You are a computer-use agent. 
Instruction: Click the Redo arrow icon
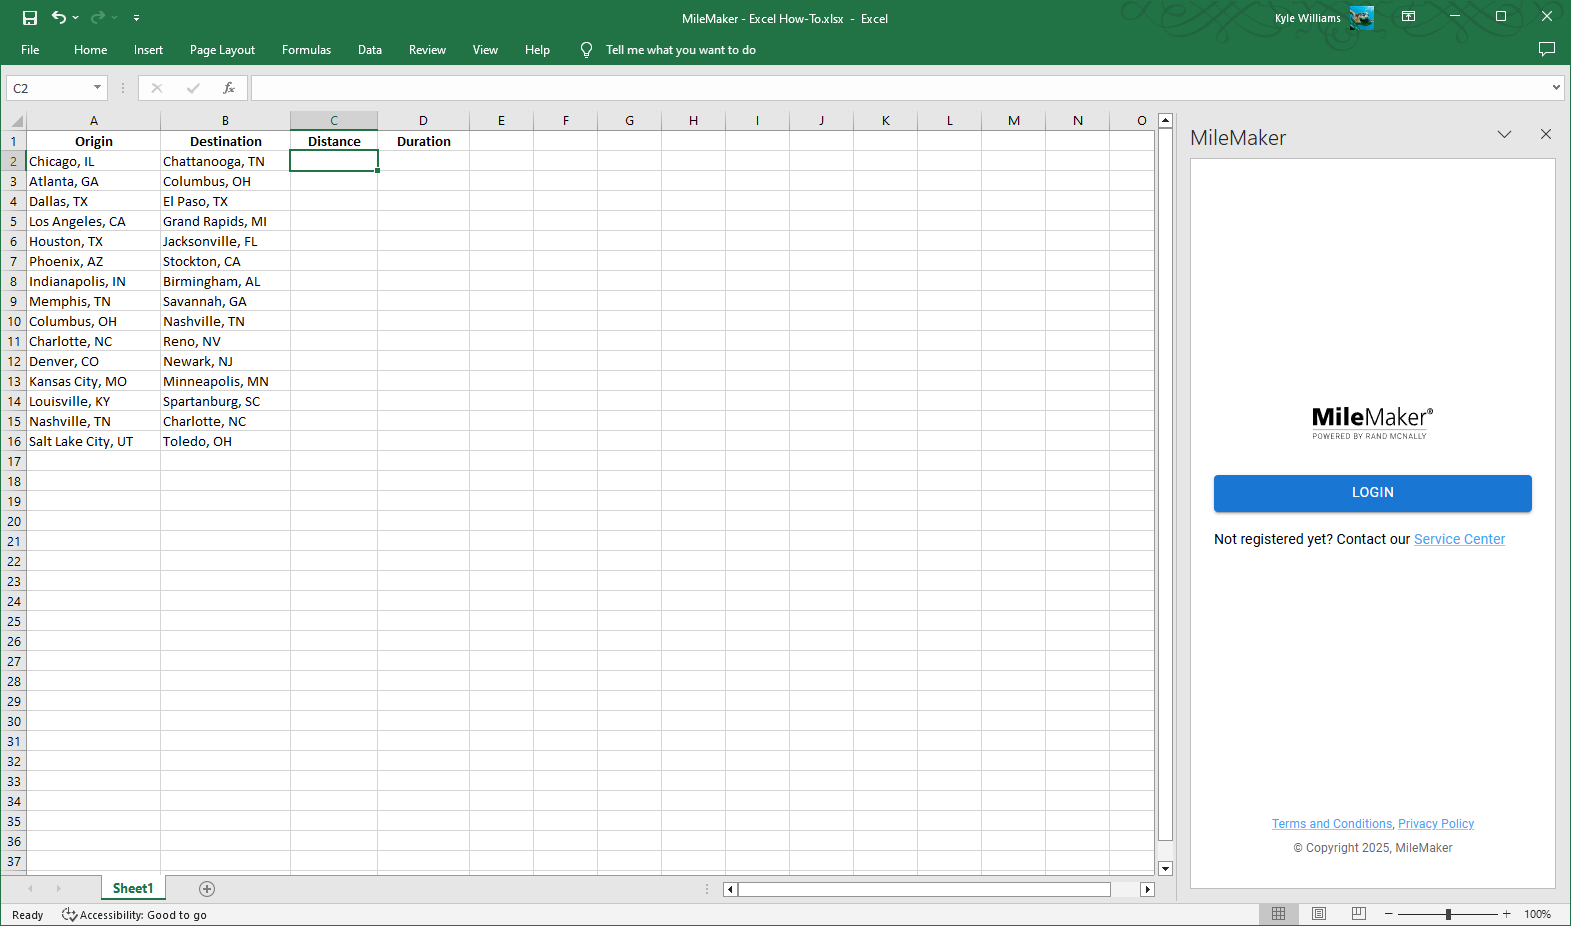coord(97,17)
